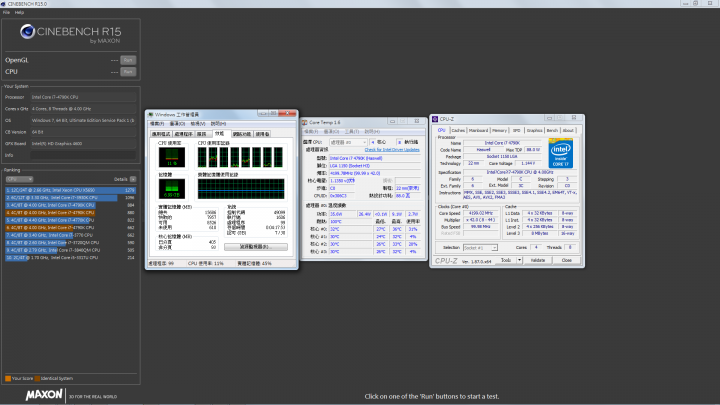The width and height of the screenshot is (720, 405).
Task: Select ranking row Intel Xeon CPU X5650
Action: [x=71, y=190]
